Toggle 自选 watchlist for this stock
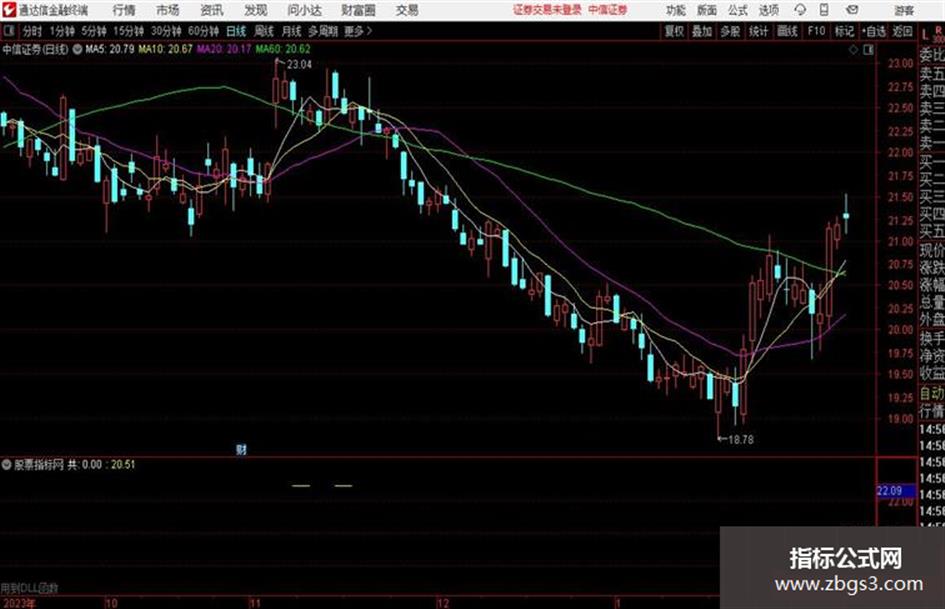Viewport: 945px width, 609px height. (873, 31)
